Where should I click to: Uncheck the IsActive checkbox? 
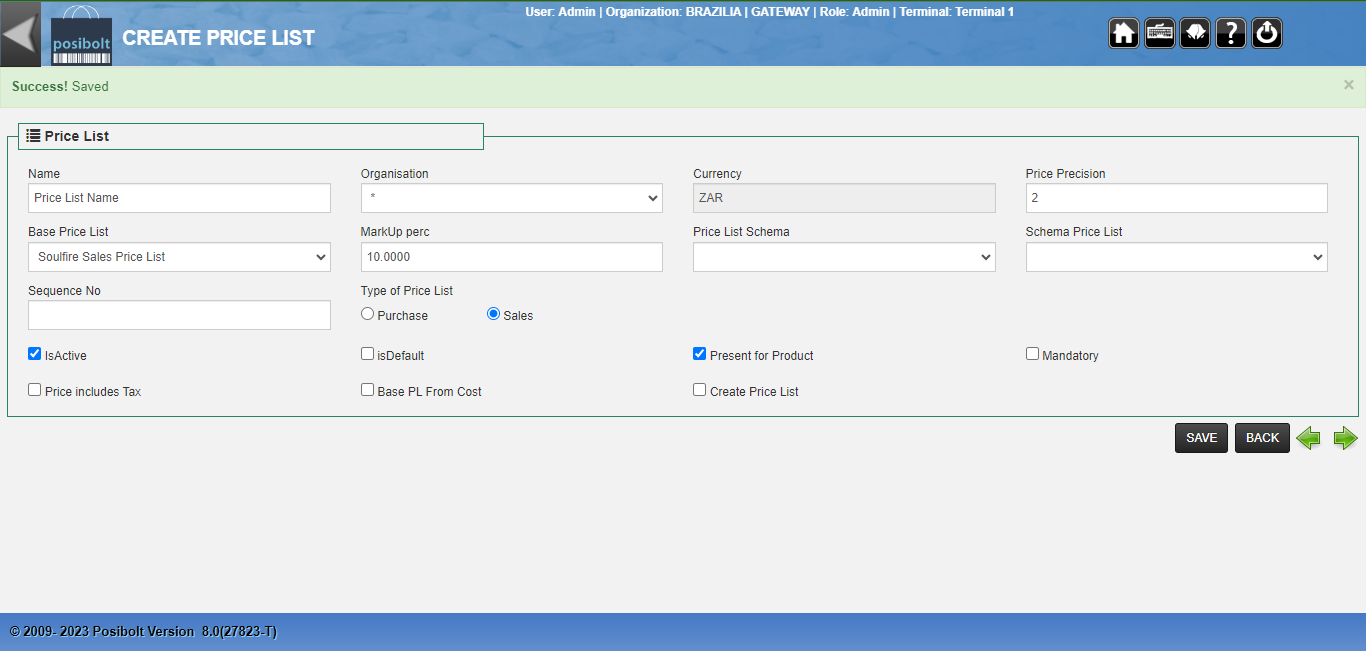[x=35, y=354]
